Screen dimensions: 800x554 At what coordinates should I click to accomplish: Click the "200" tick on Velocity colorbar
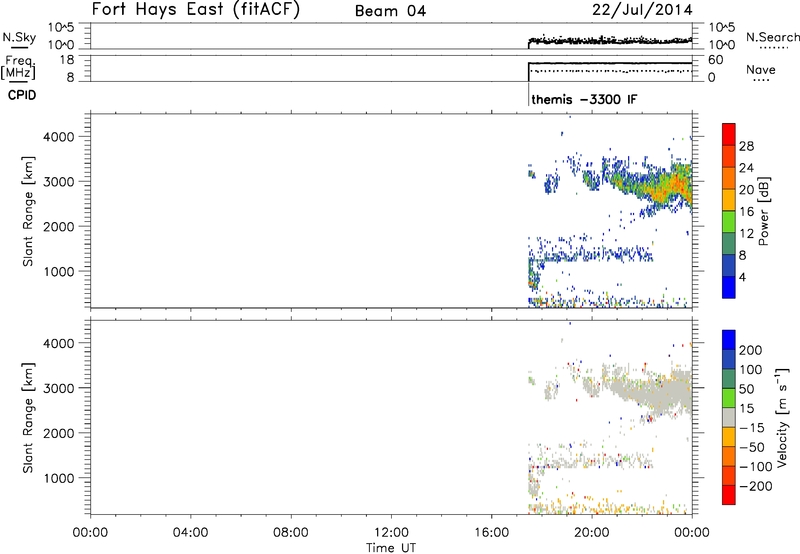[751, 350]
